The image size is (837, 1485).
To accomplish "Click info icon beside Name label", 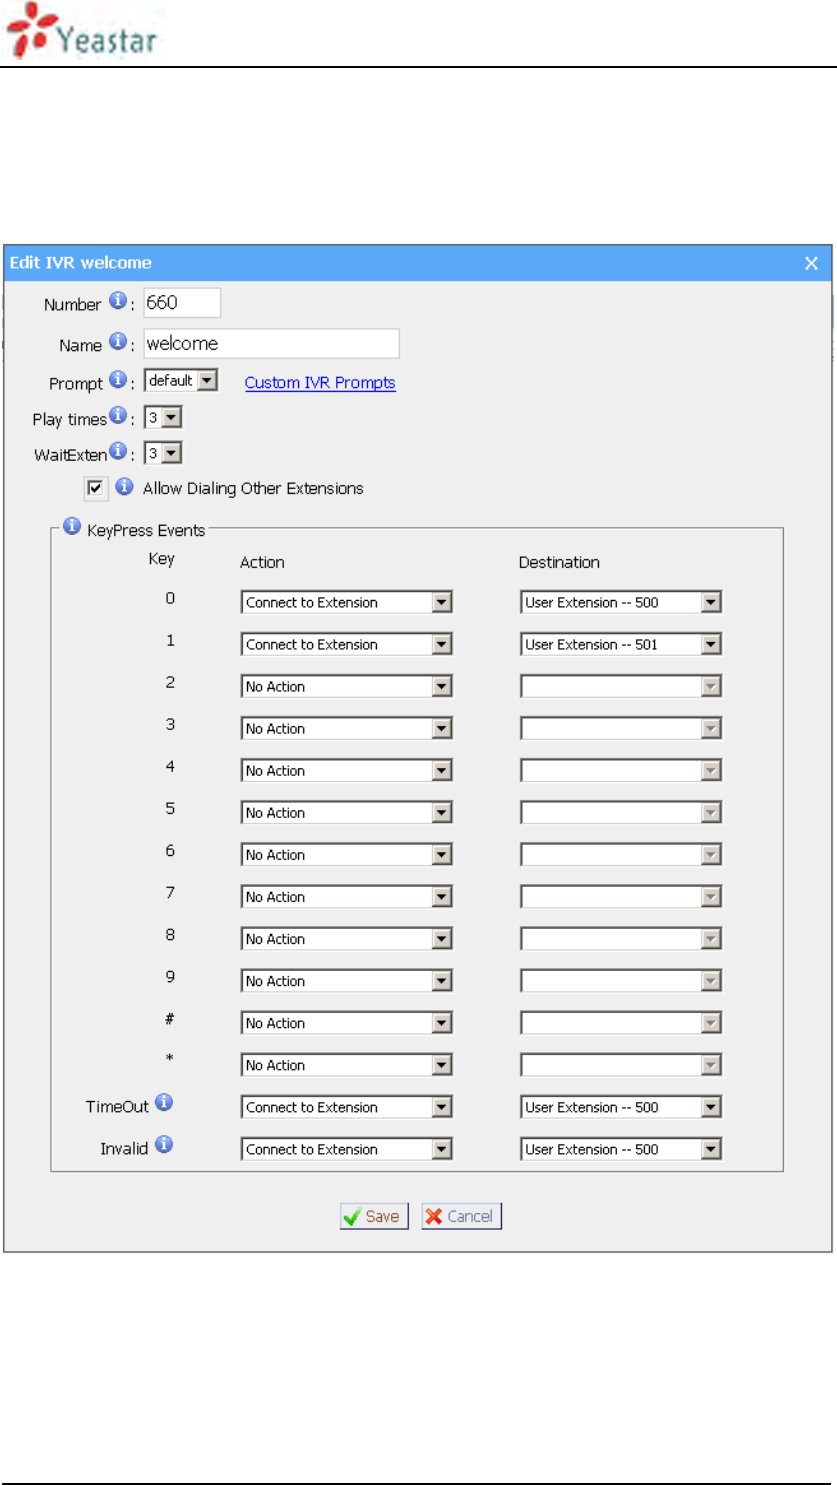I will pos(117,342).
